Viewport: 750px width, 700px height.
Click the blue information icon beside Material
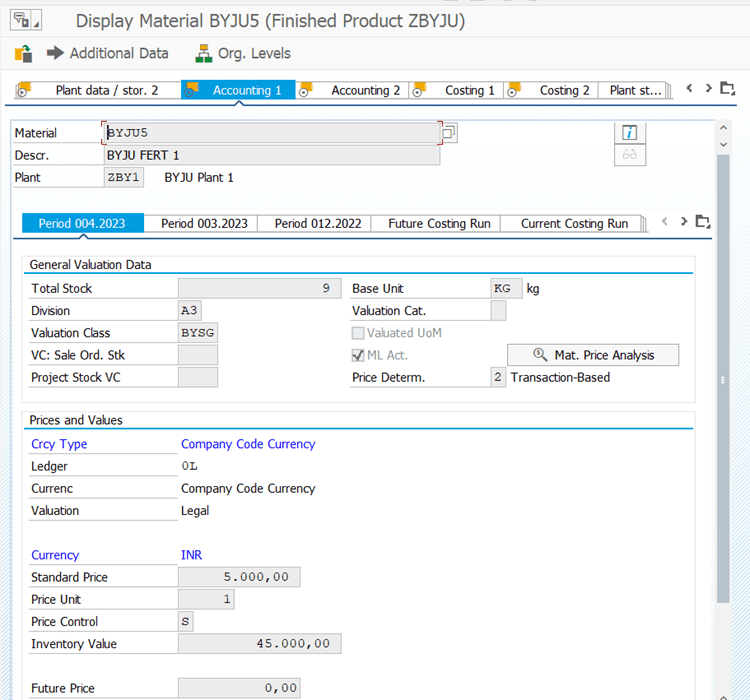click(630, 133)
